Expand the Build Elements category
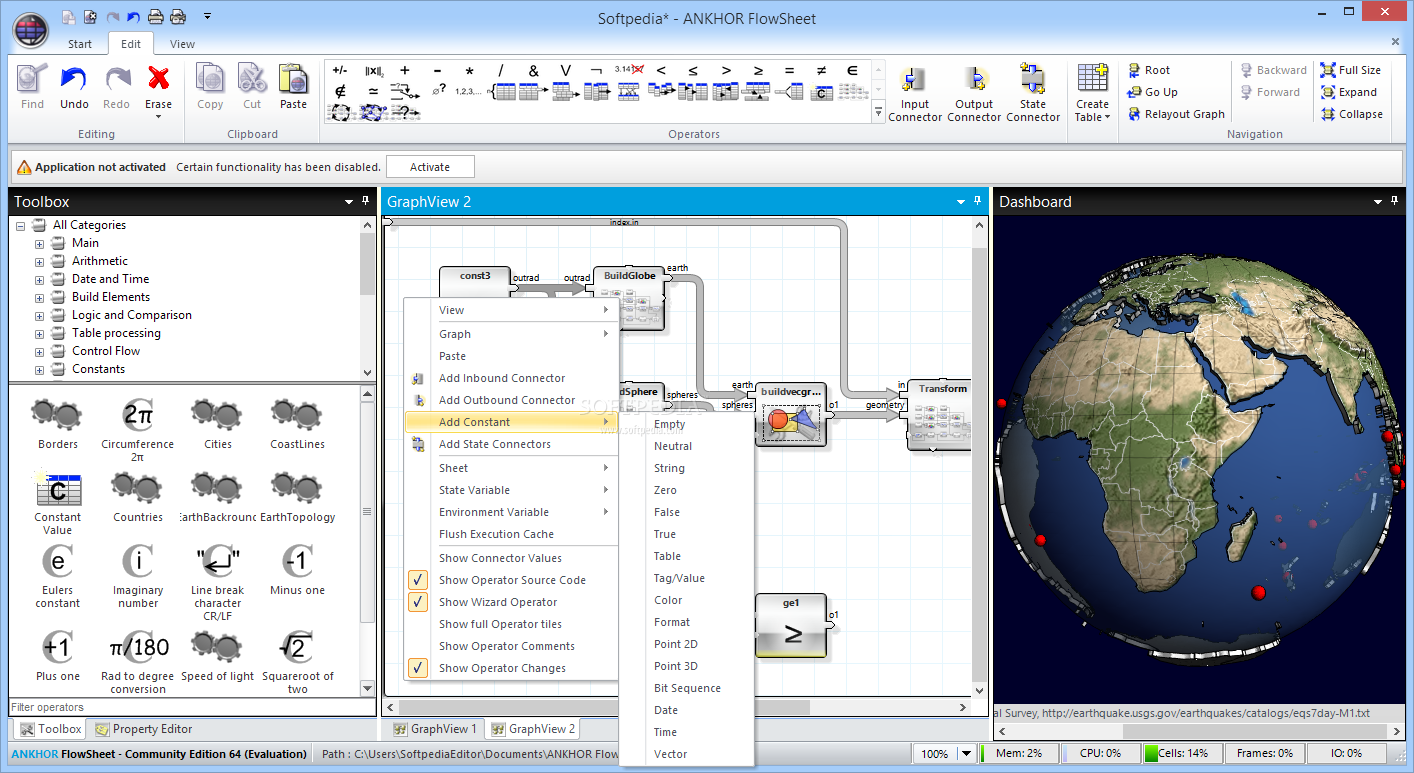The width and height of the screenshot is (1414, 773). (x=40, y=297)
